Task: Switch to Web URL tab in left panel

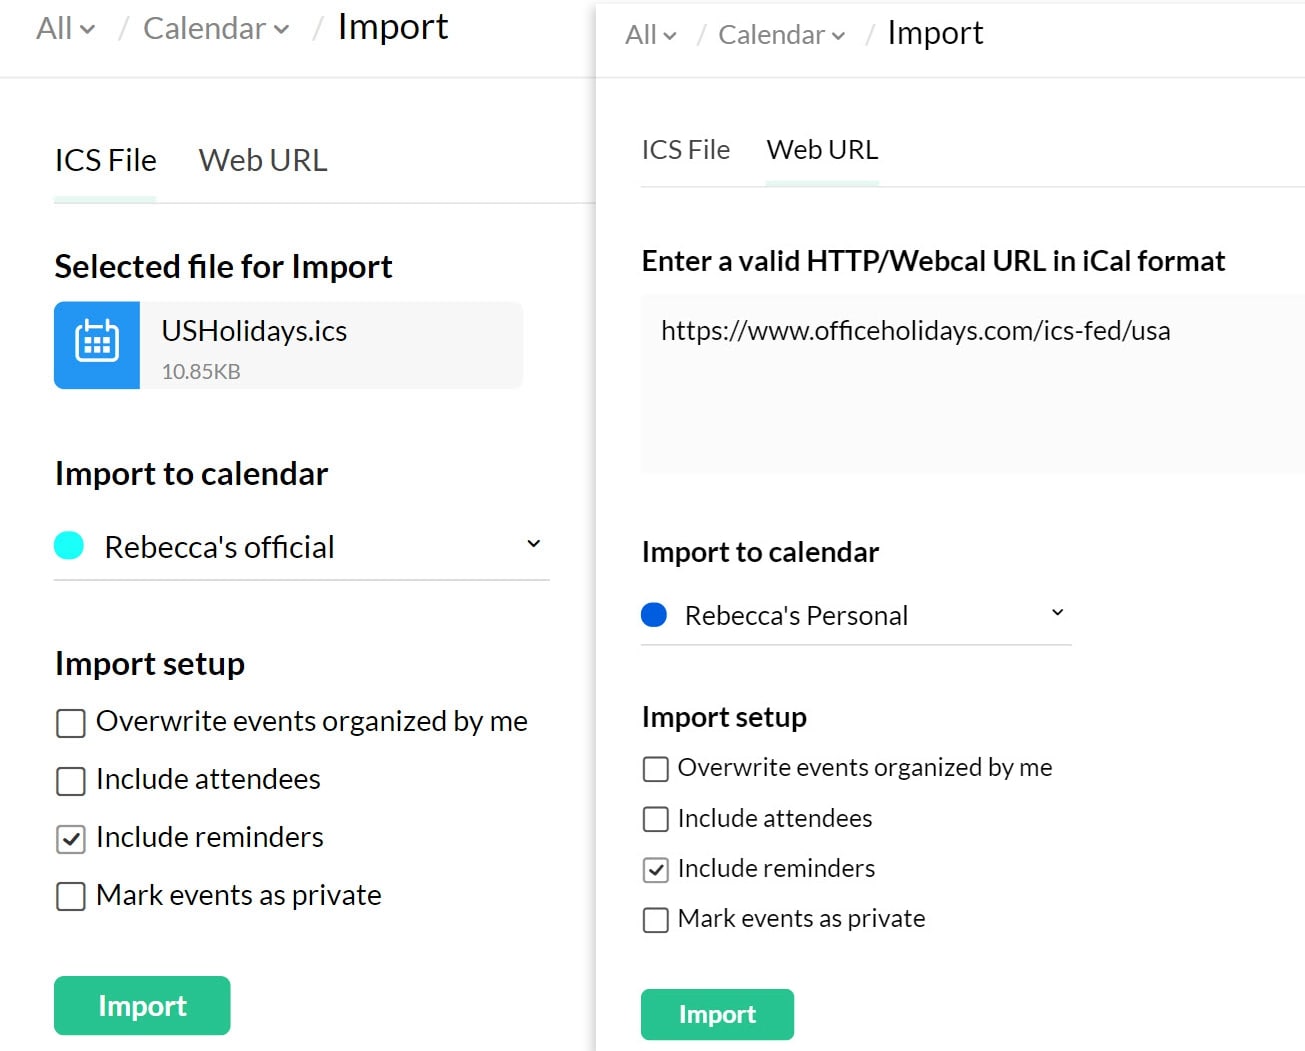Action: tap(263, 160)
